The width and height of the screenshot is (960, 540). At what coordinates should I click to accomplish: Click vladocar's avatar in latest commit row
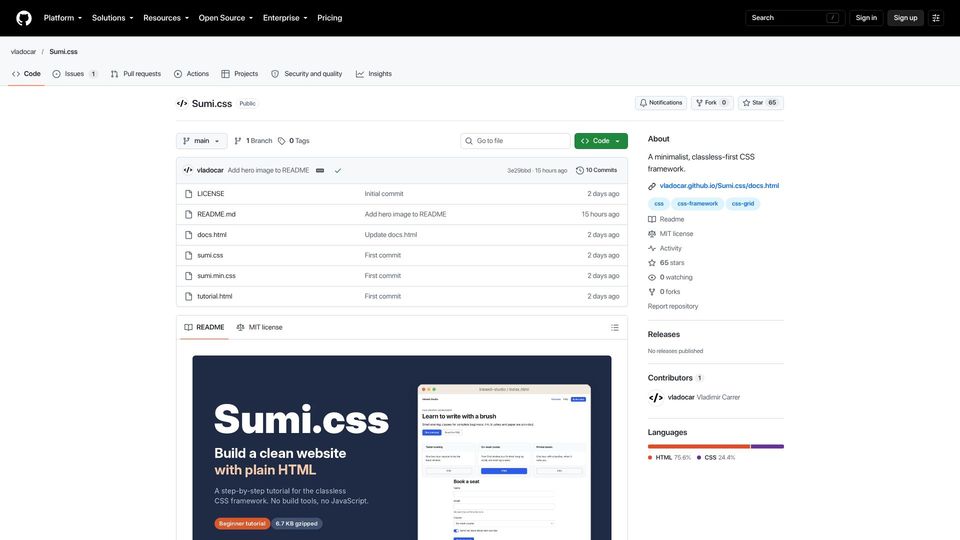click(188, 170)
